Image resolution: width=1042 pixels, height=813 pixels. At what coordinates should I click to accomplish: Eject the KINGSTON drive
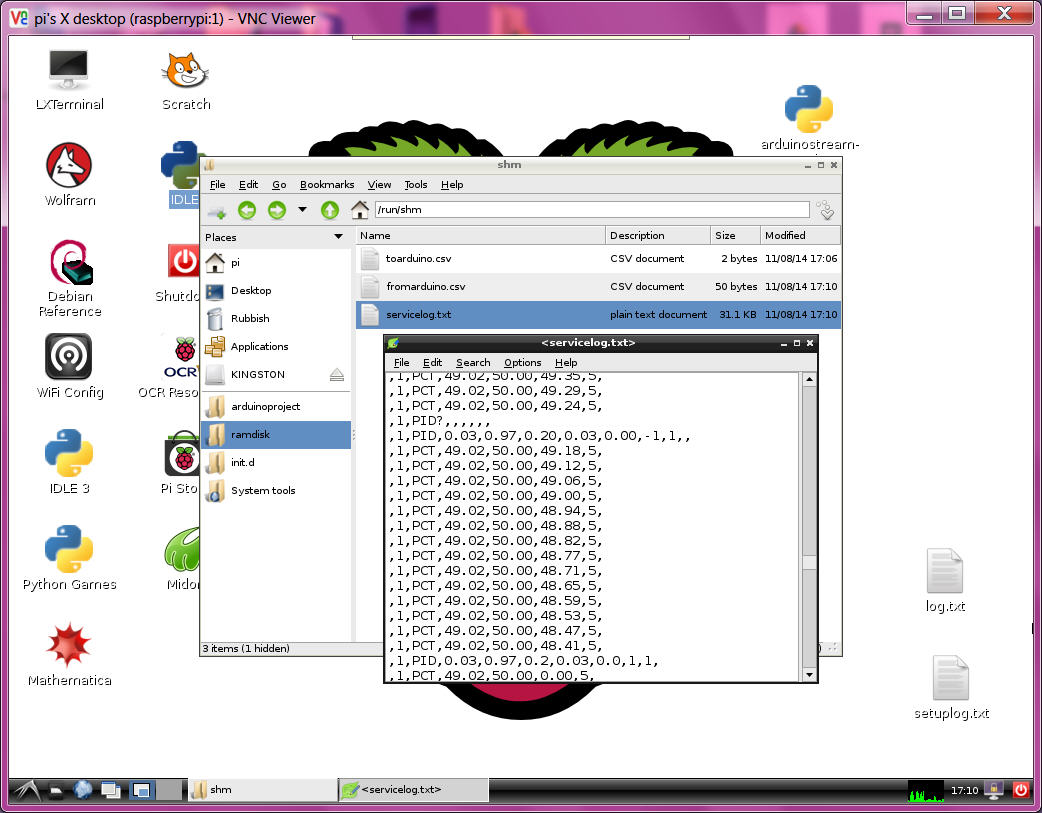(x=337, y=374)
